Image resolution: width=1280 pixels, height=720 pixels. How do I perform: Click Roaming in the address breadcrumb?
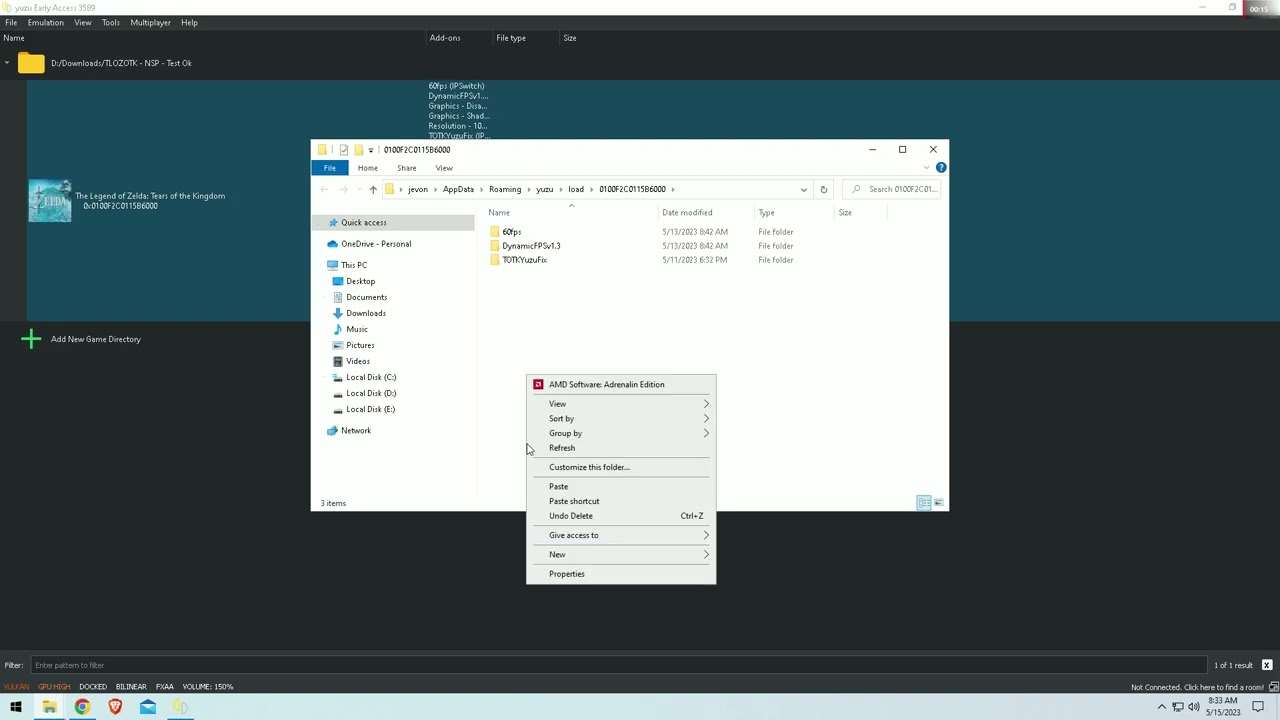(505, 189)
